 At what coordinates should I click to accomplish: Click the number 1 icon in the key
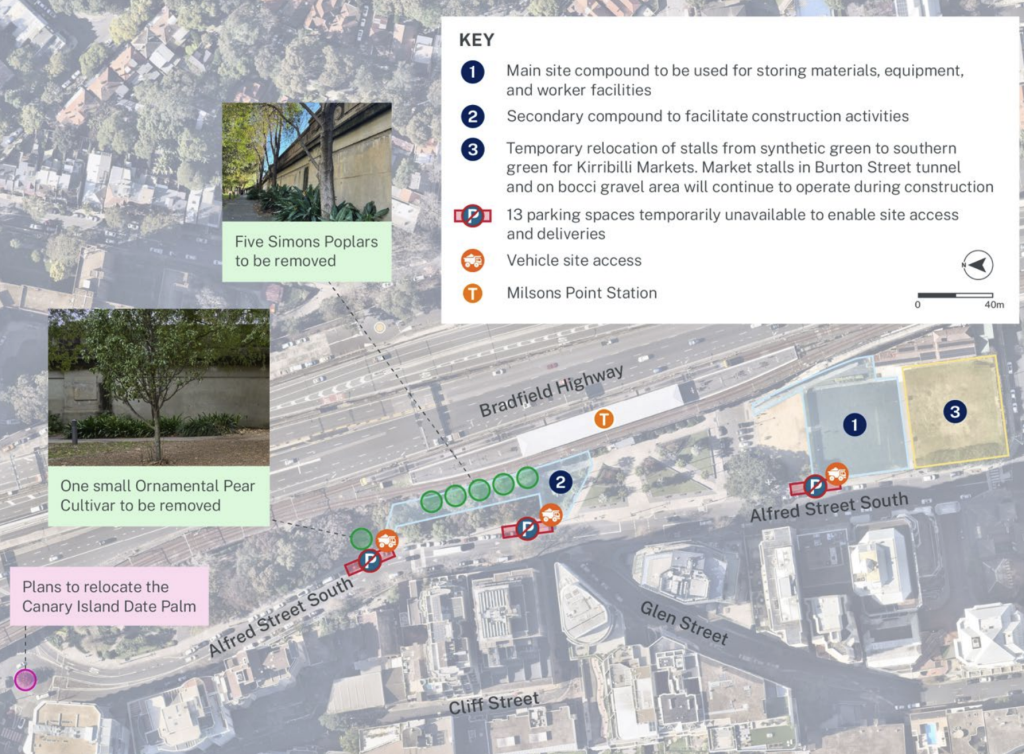(472, 72)
